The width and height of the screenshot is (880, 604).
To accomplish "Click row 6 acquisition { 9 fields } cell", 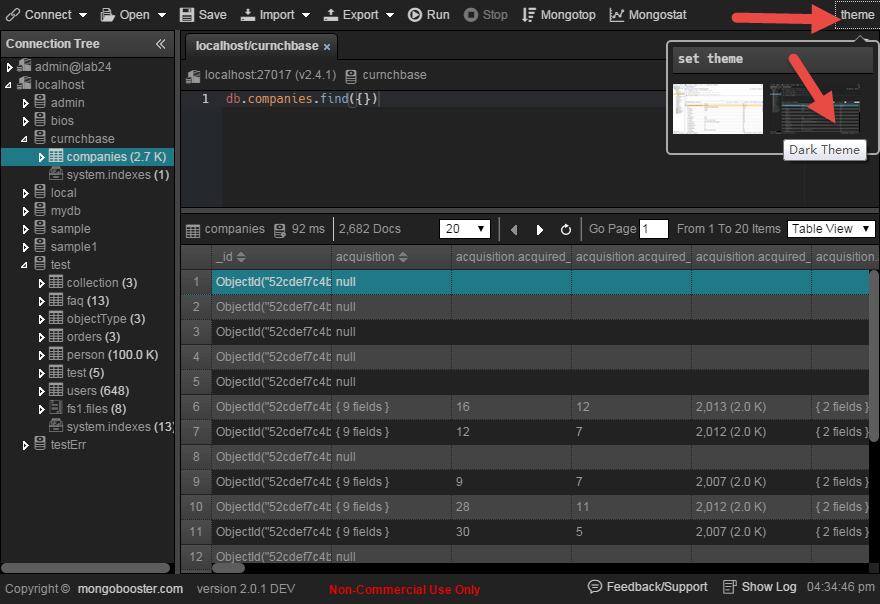I will click(391, 407).
